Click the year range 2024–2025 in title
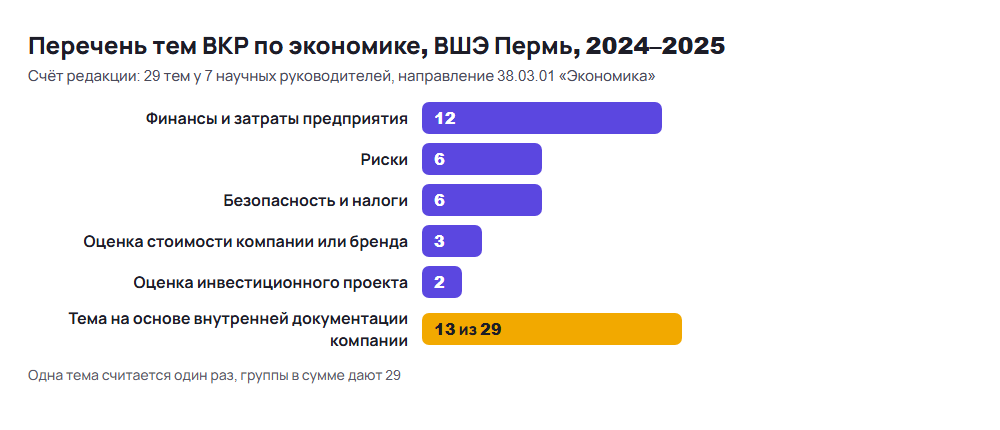Viewport: 1000px width, 430px height. click(655, 46)
